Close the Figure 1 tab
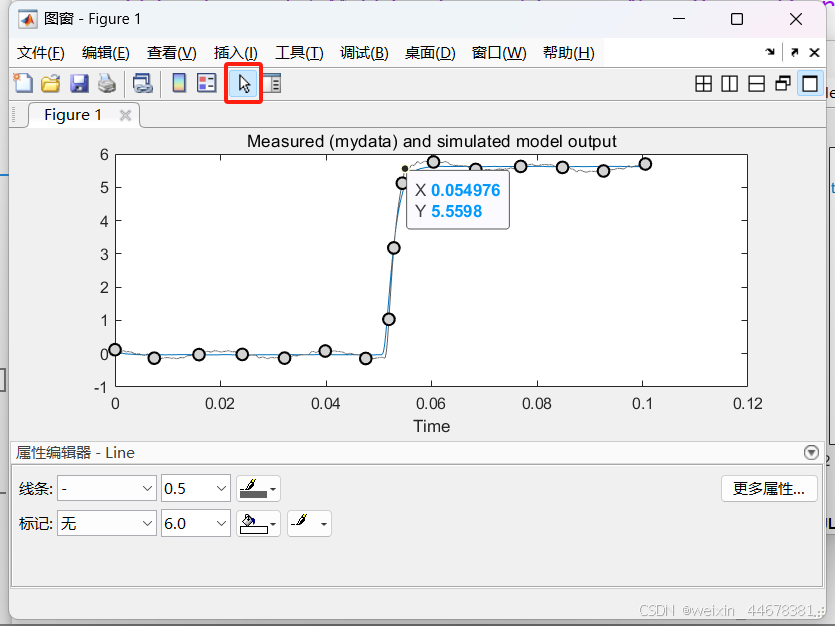The height and width of the screenshot is (626, 835). click(x=125, y=115)
